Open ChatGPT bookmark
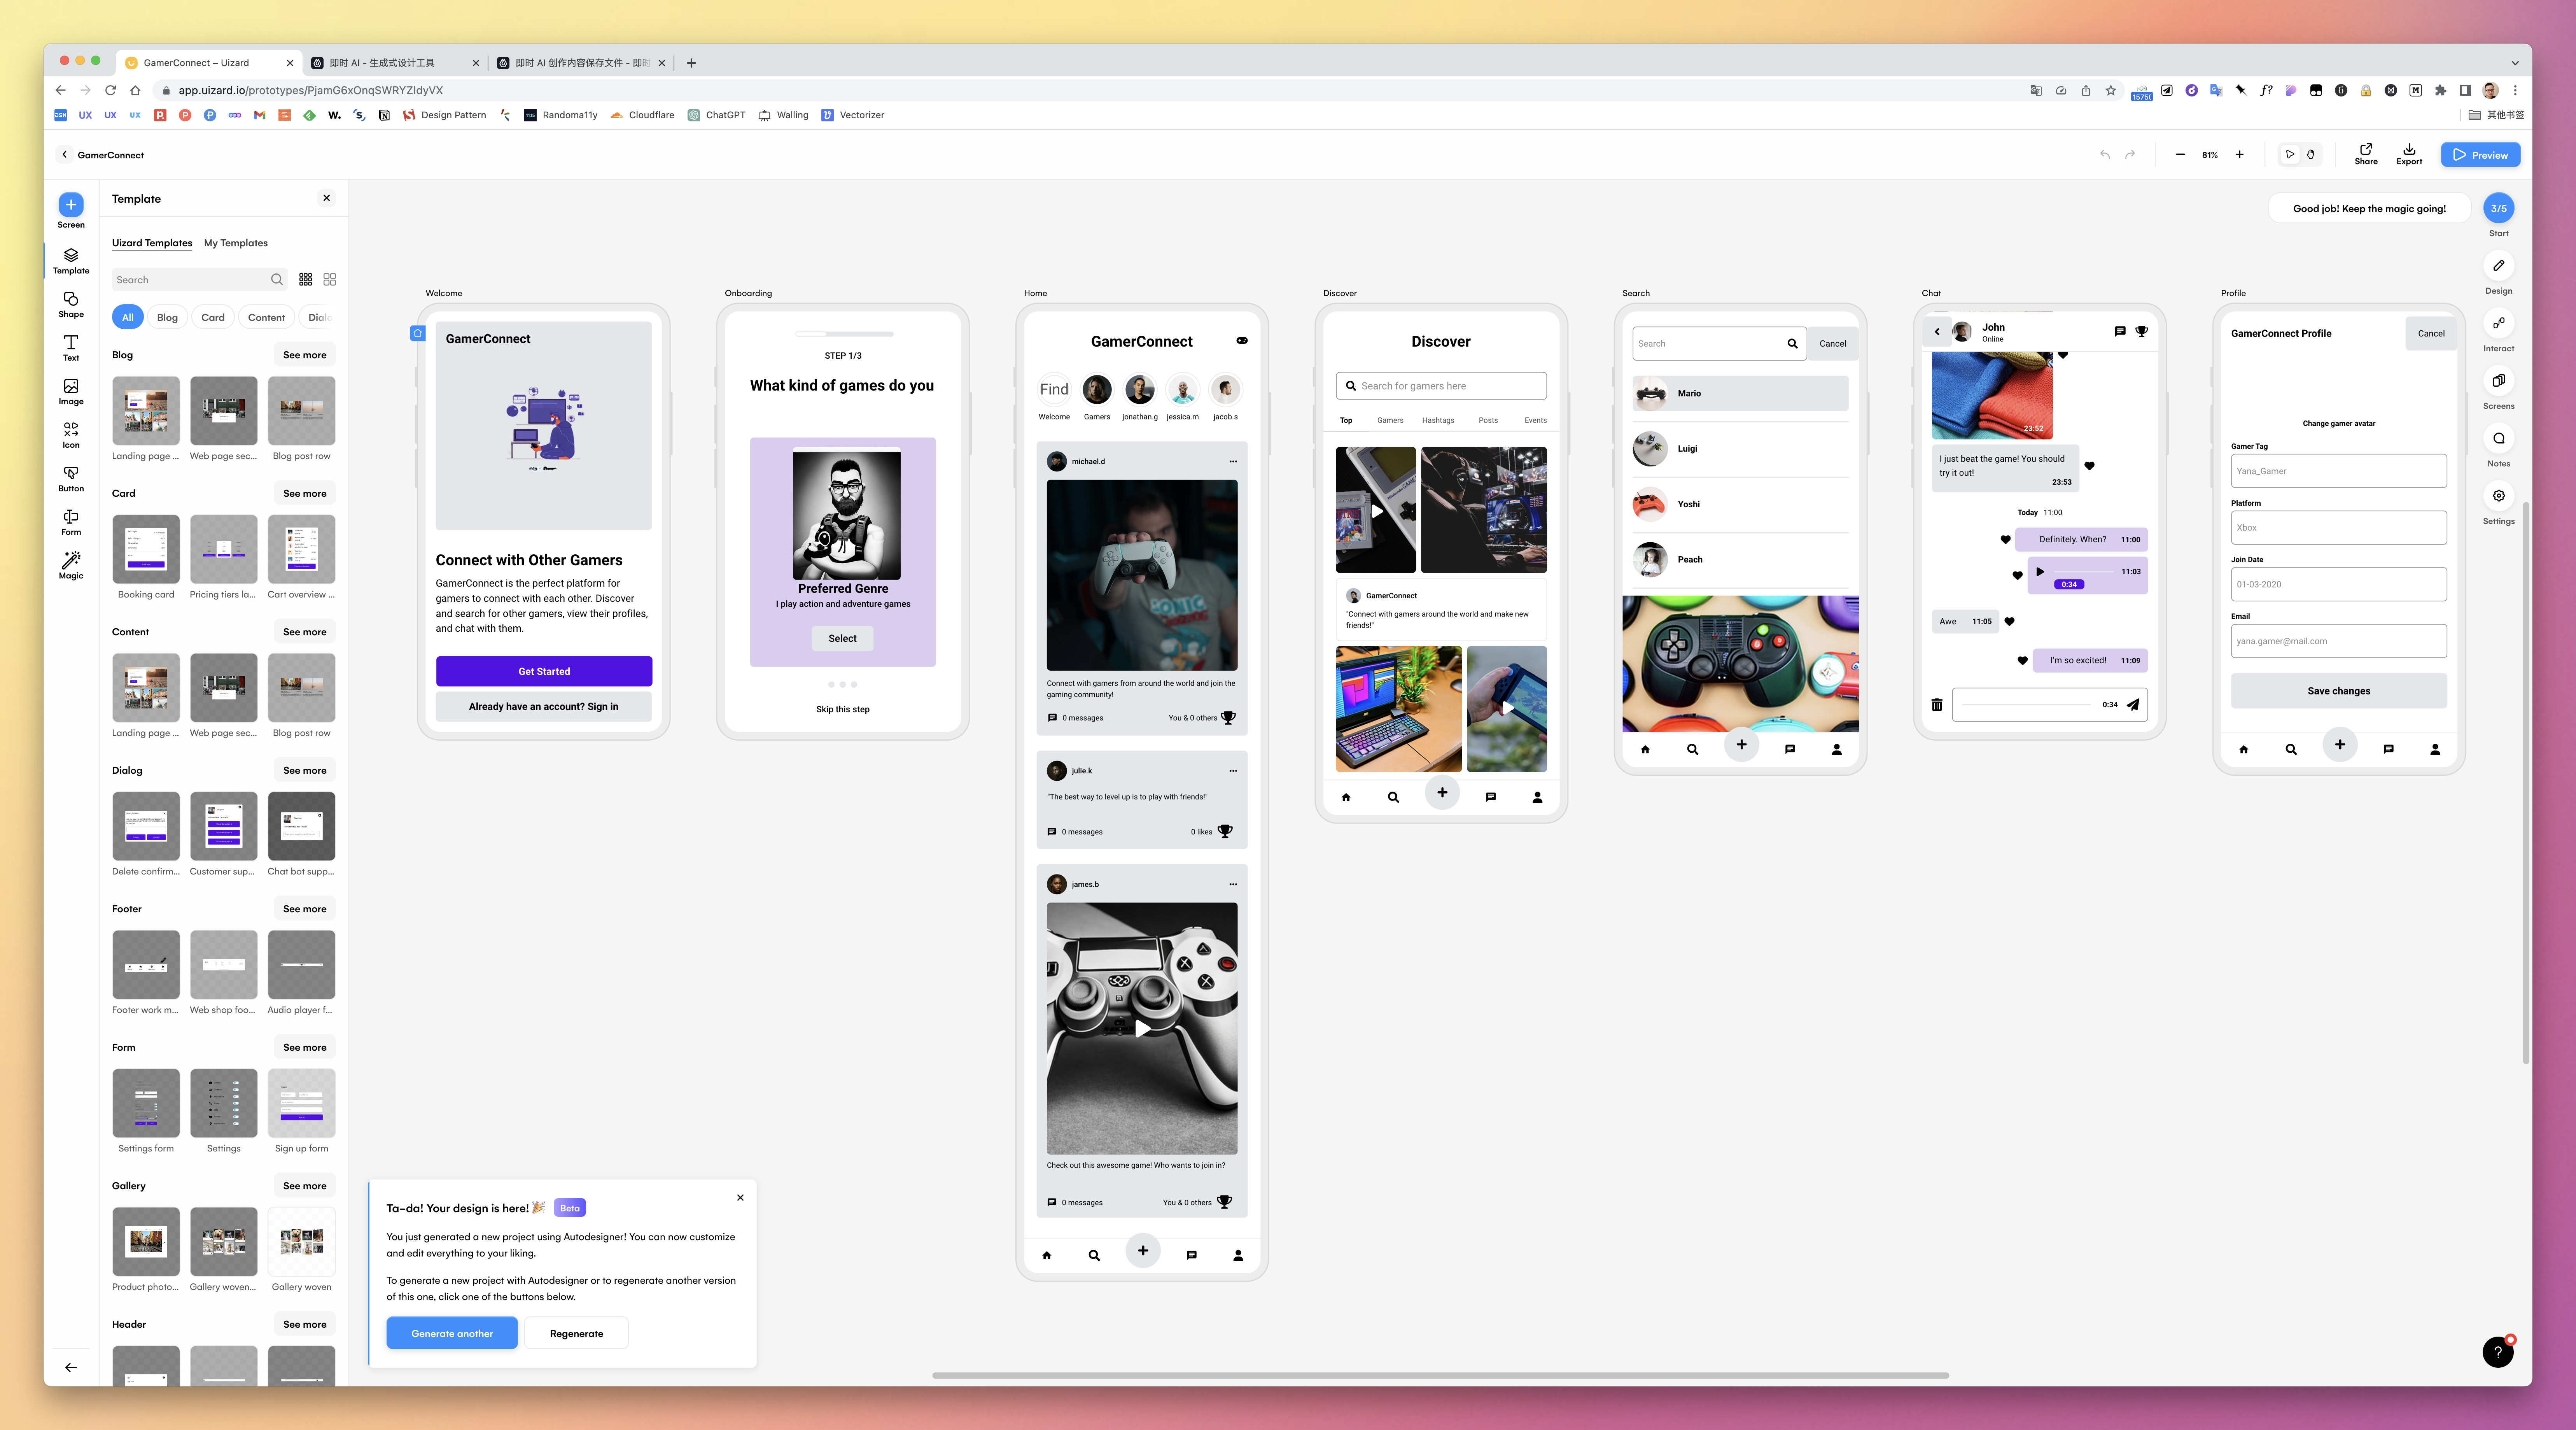Image resolution: width=2576 pixels, height=1430 pixels. 717,115
